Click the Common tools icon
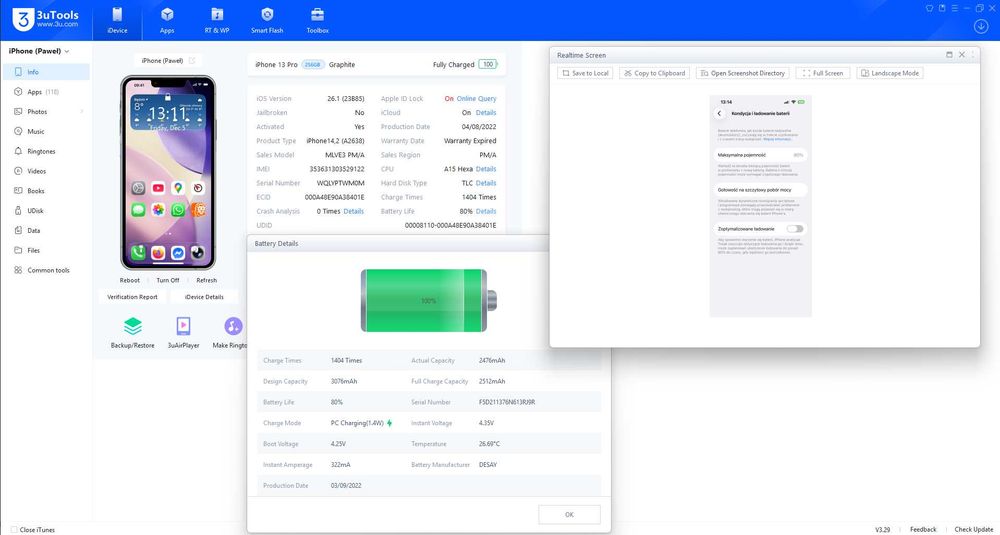 (18, 270)
